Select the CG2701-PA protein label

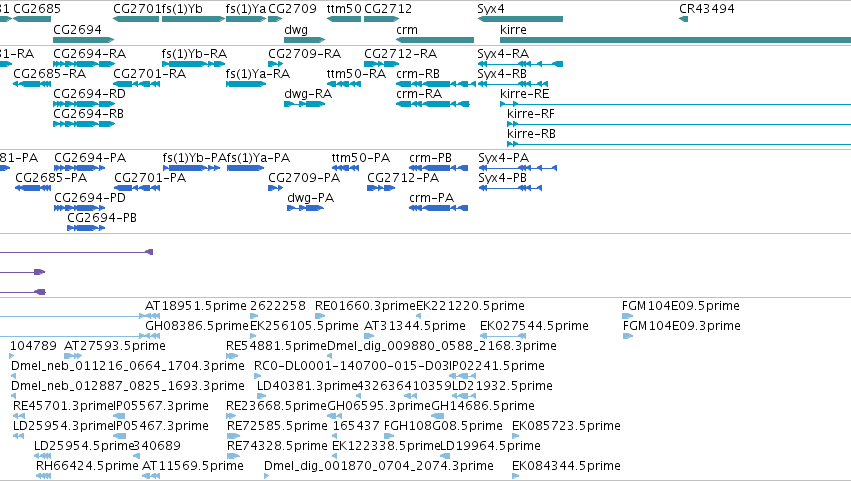[x=150, y=178]
